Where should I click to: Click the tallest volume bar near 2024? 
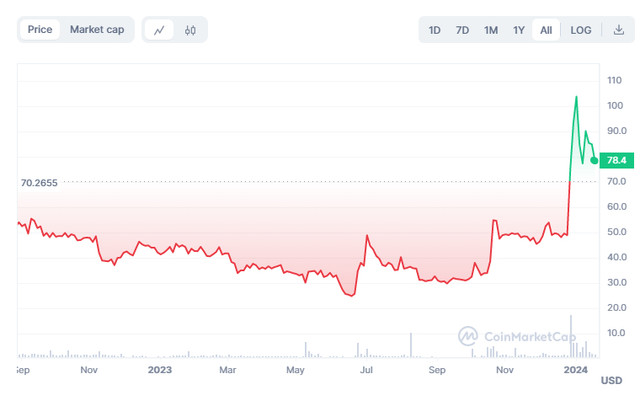571,336
